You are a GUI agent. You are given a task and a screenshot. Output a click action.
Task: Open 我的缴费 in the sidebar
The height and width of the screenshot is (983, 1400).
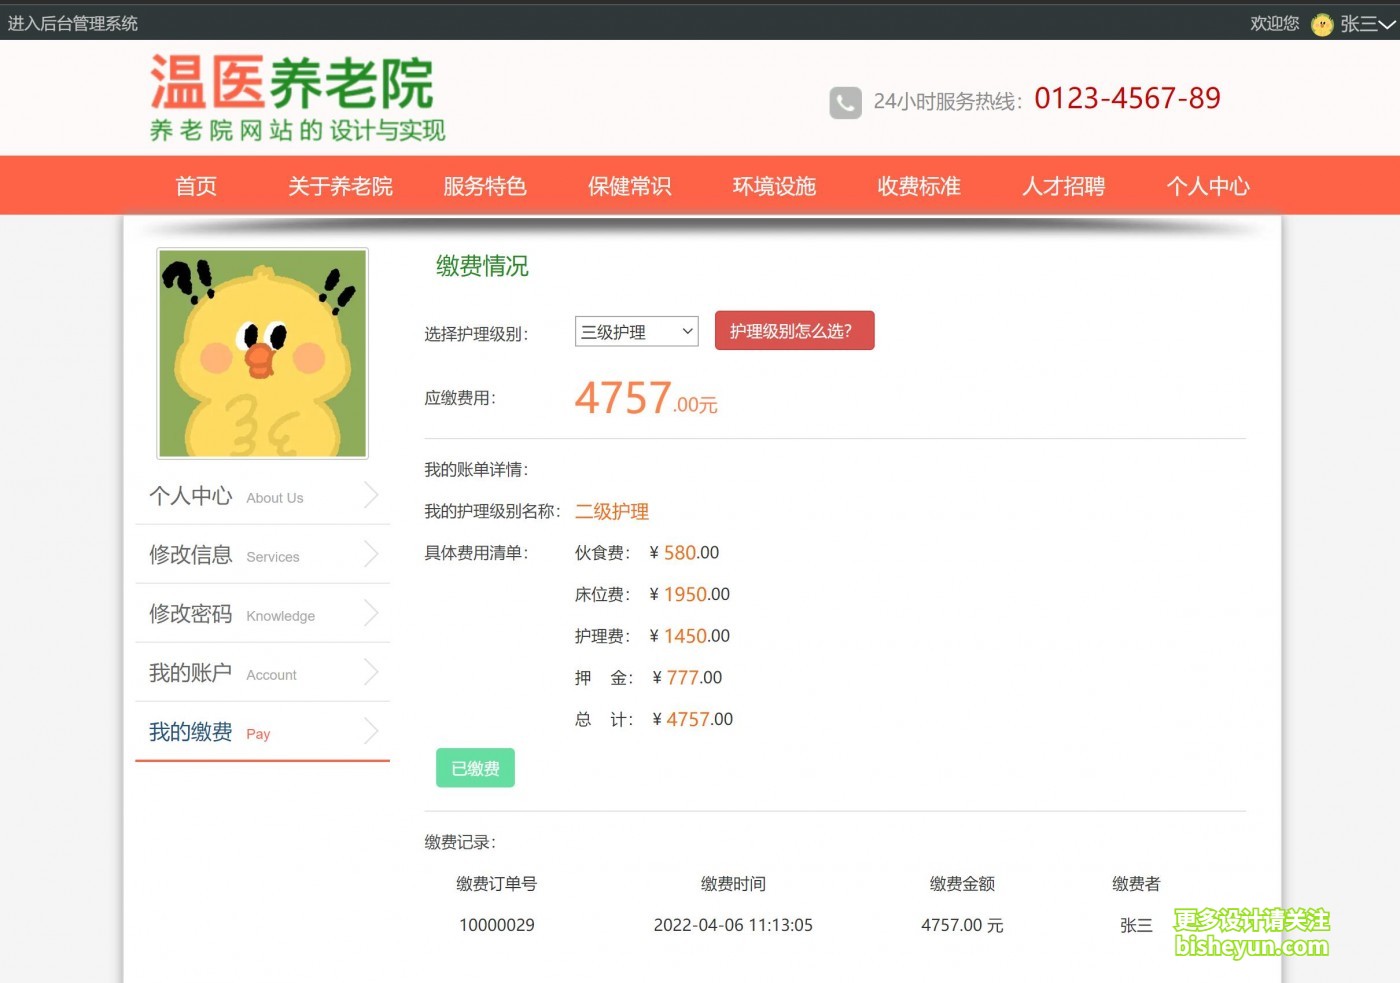191,732
